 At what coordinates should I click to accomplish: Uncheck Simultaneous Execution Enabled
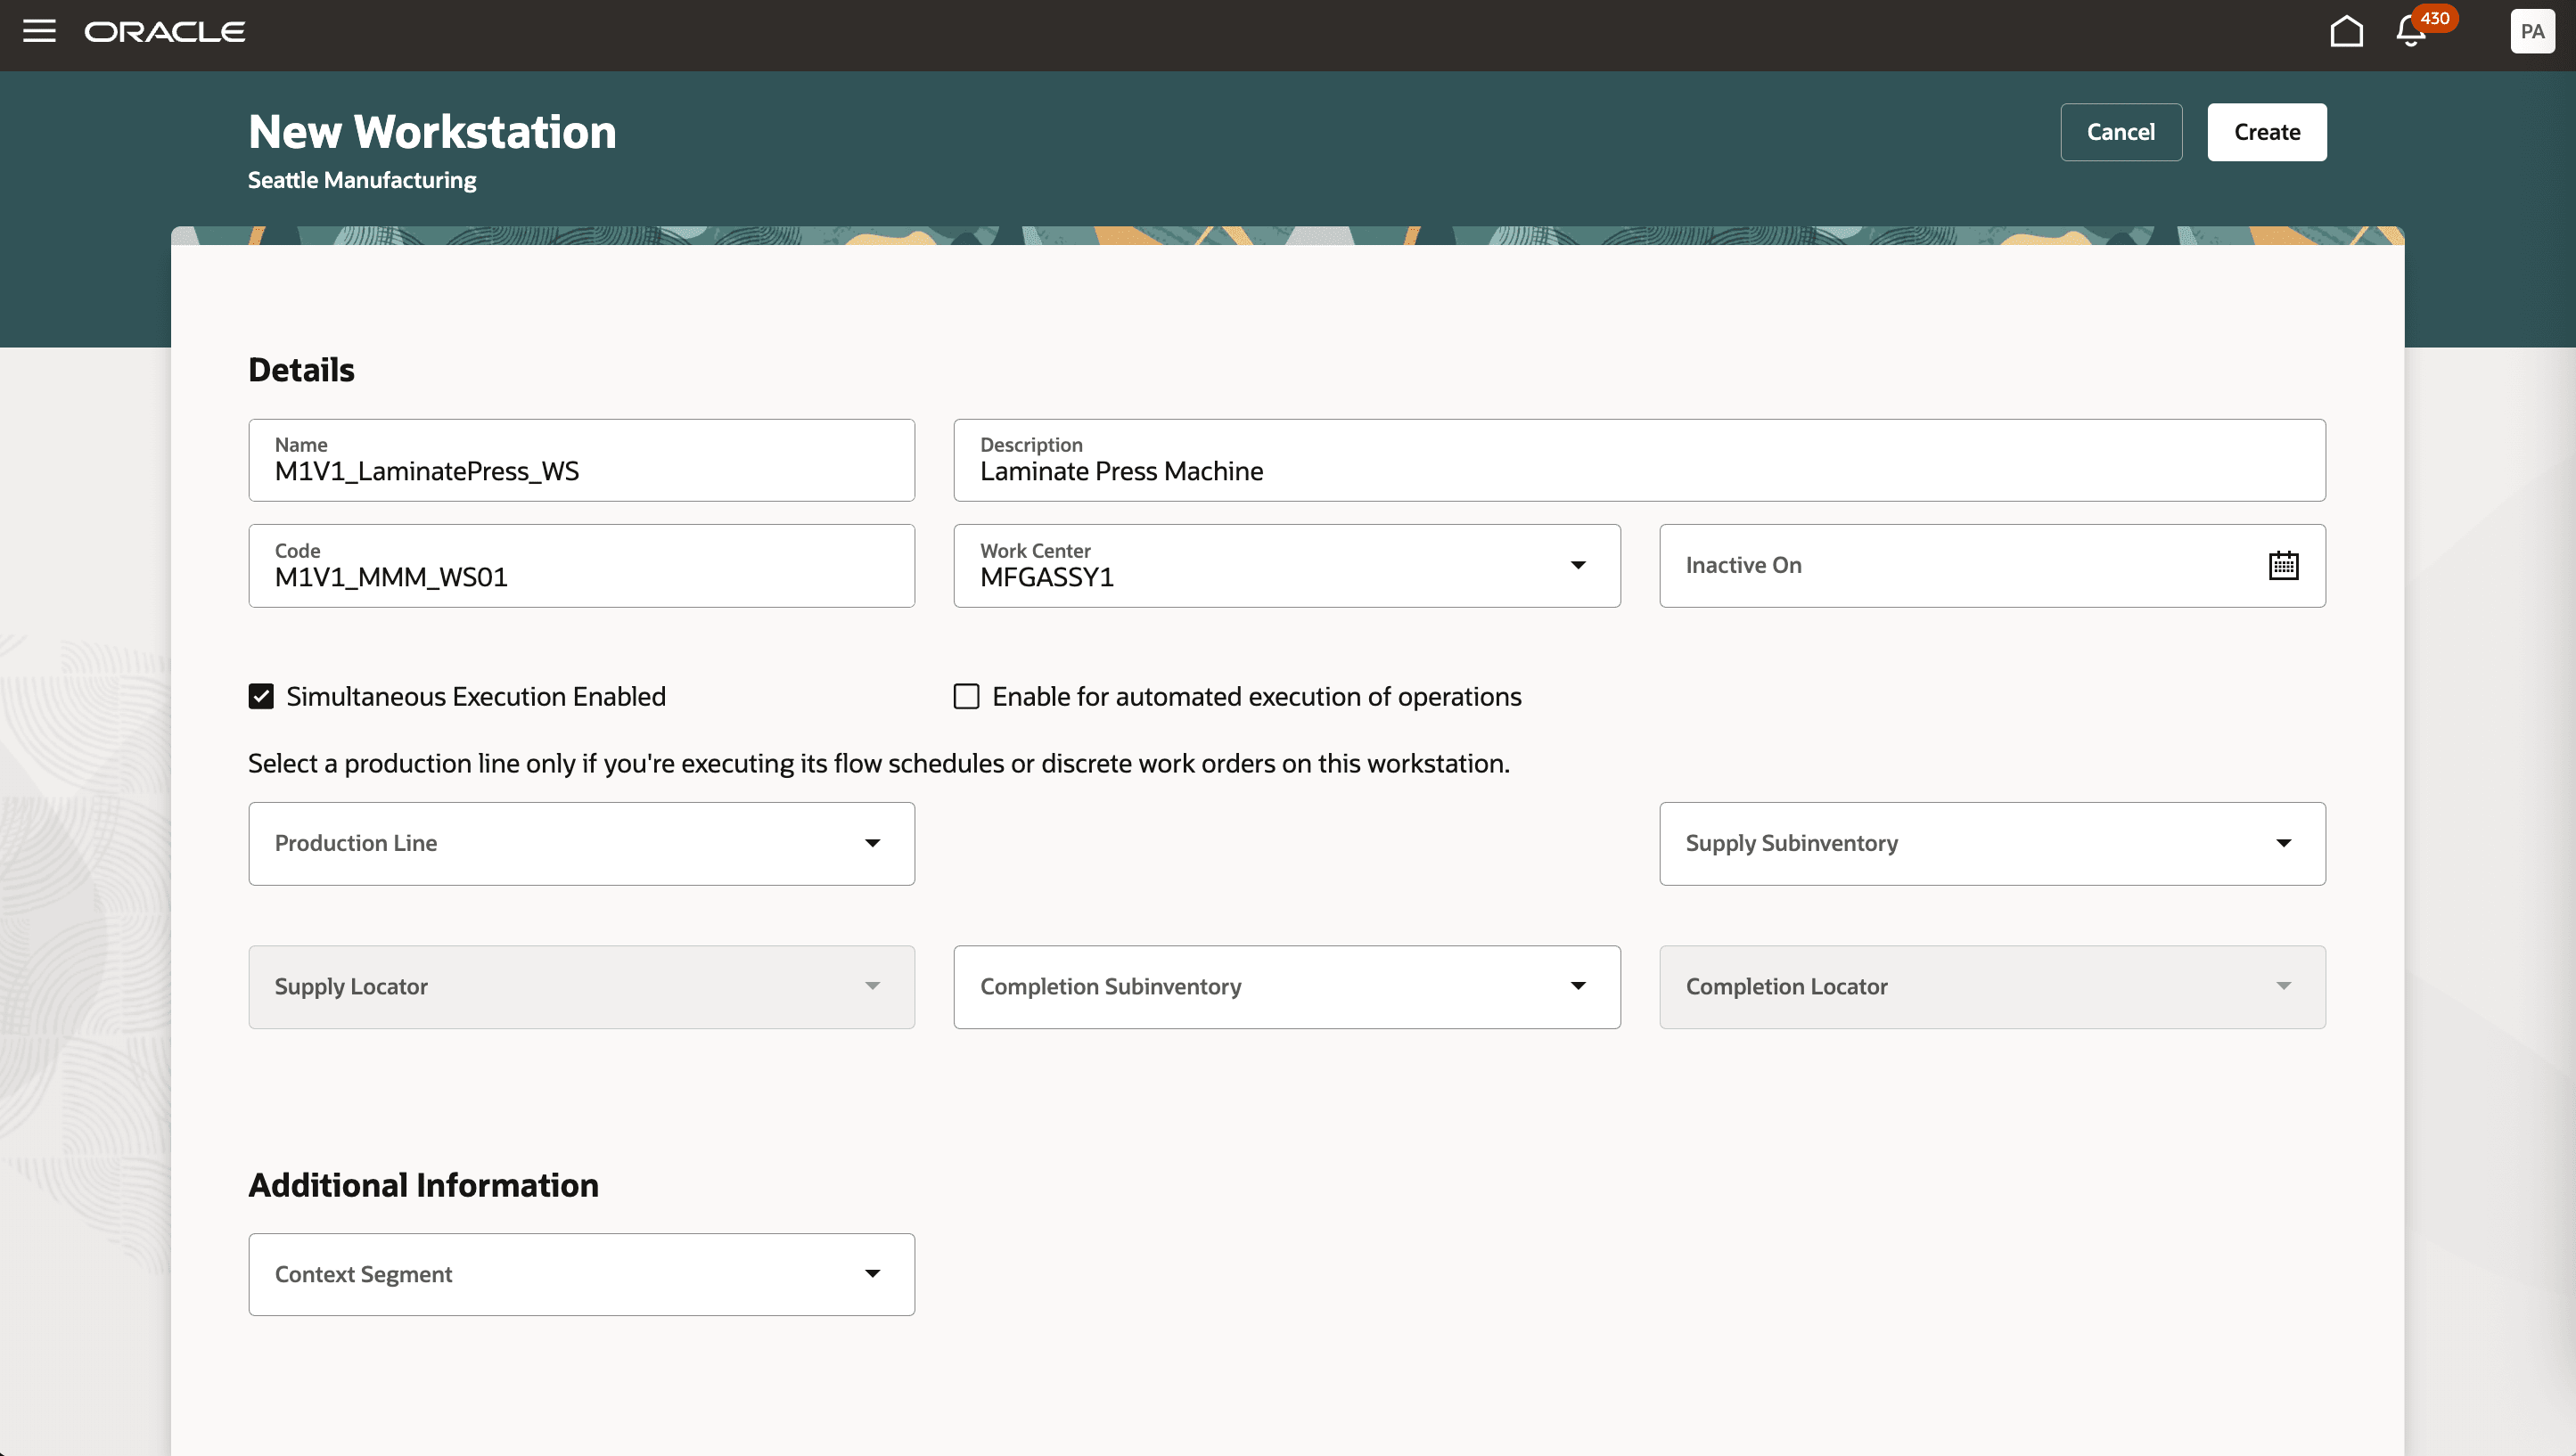coord(261,697)
